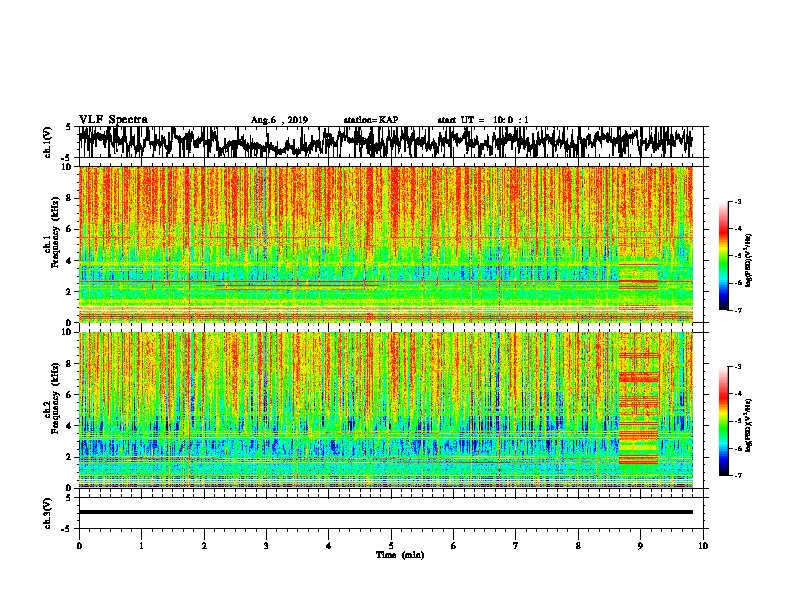Click the "8" tick on the ch.2 frequency axis
792x612 pixels.
(x=71, y=364)
